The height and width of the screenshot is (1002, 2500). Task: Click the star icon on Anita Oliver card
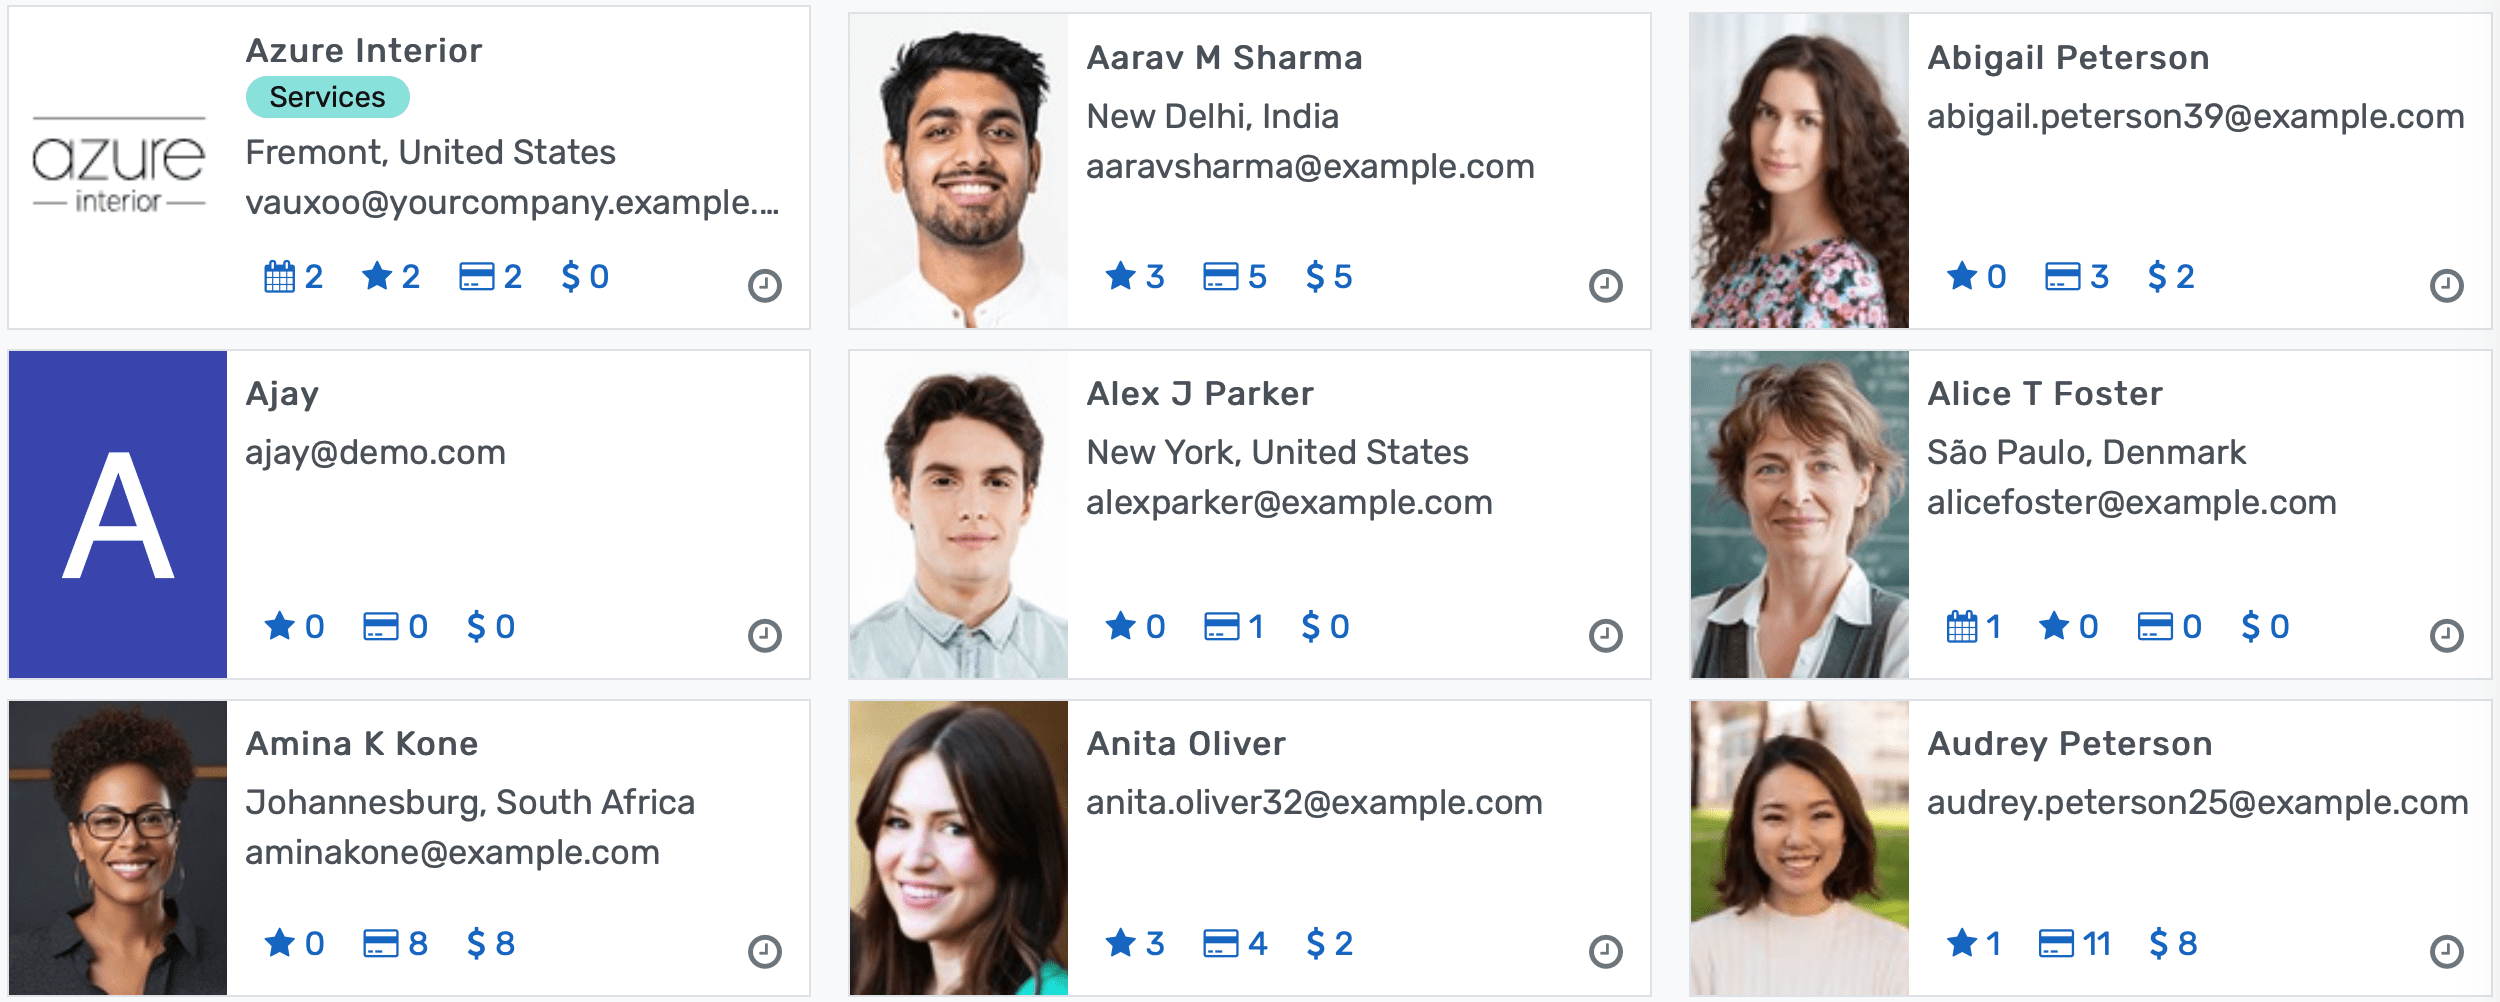click(1120, 943)
